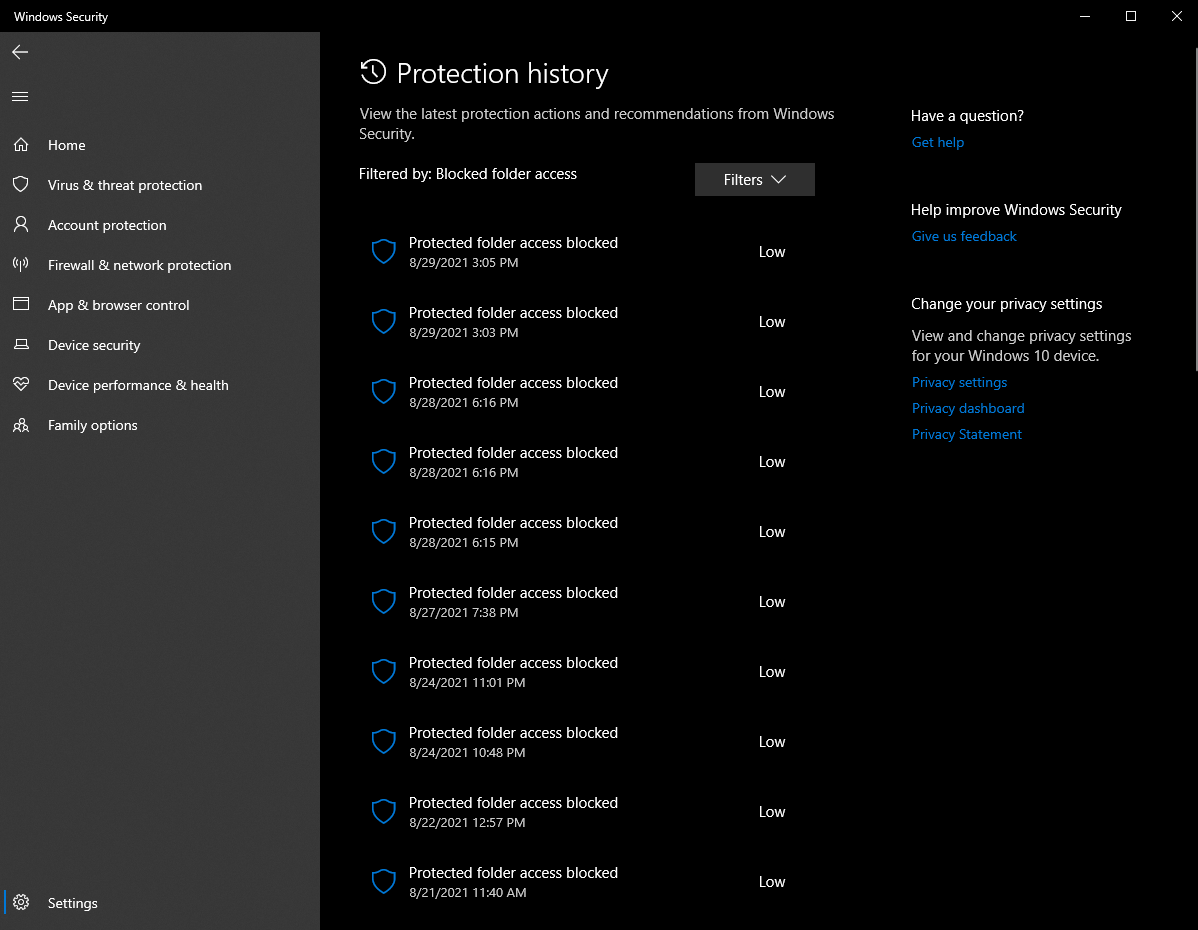
Task: Click the Family options people icon
Action: point(20,425)
